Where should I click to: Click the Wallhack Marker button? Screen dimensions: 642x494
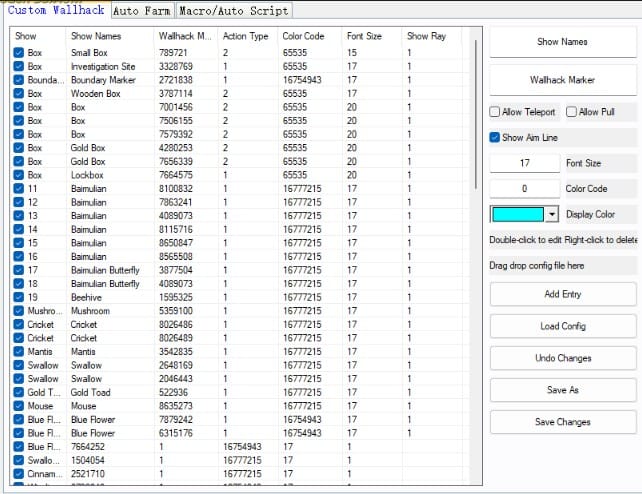tap(562, 80)
